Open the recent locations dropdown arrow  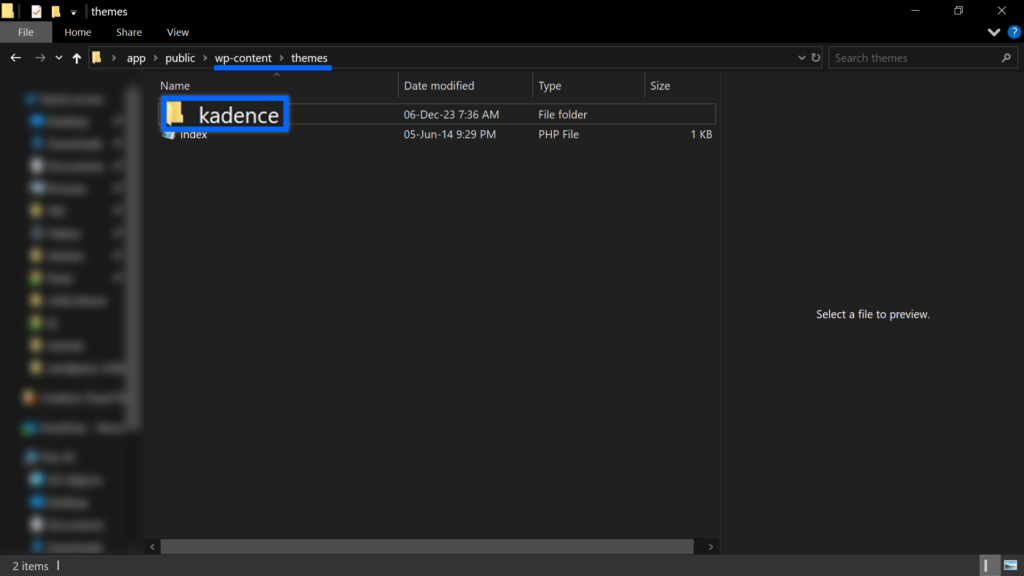[x=59, y=58]
